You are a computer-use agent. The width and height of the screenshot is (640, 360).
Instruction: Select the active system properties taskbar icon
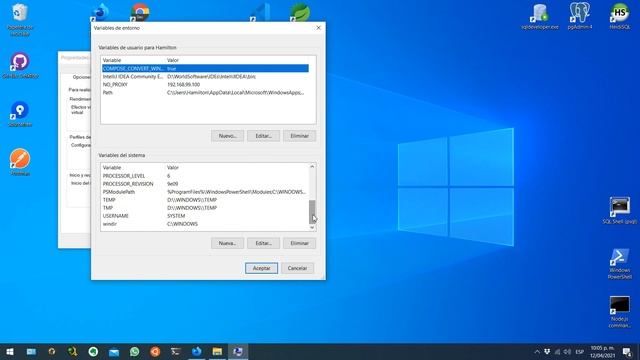(x=238, y=351)
